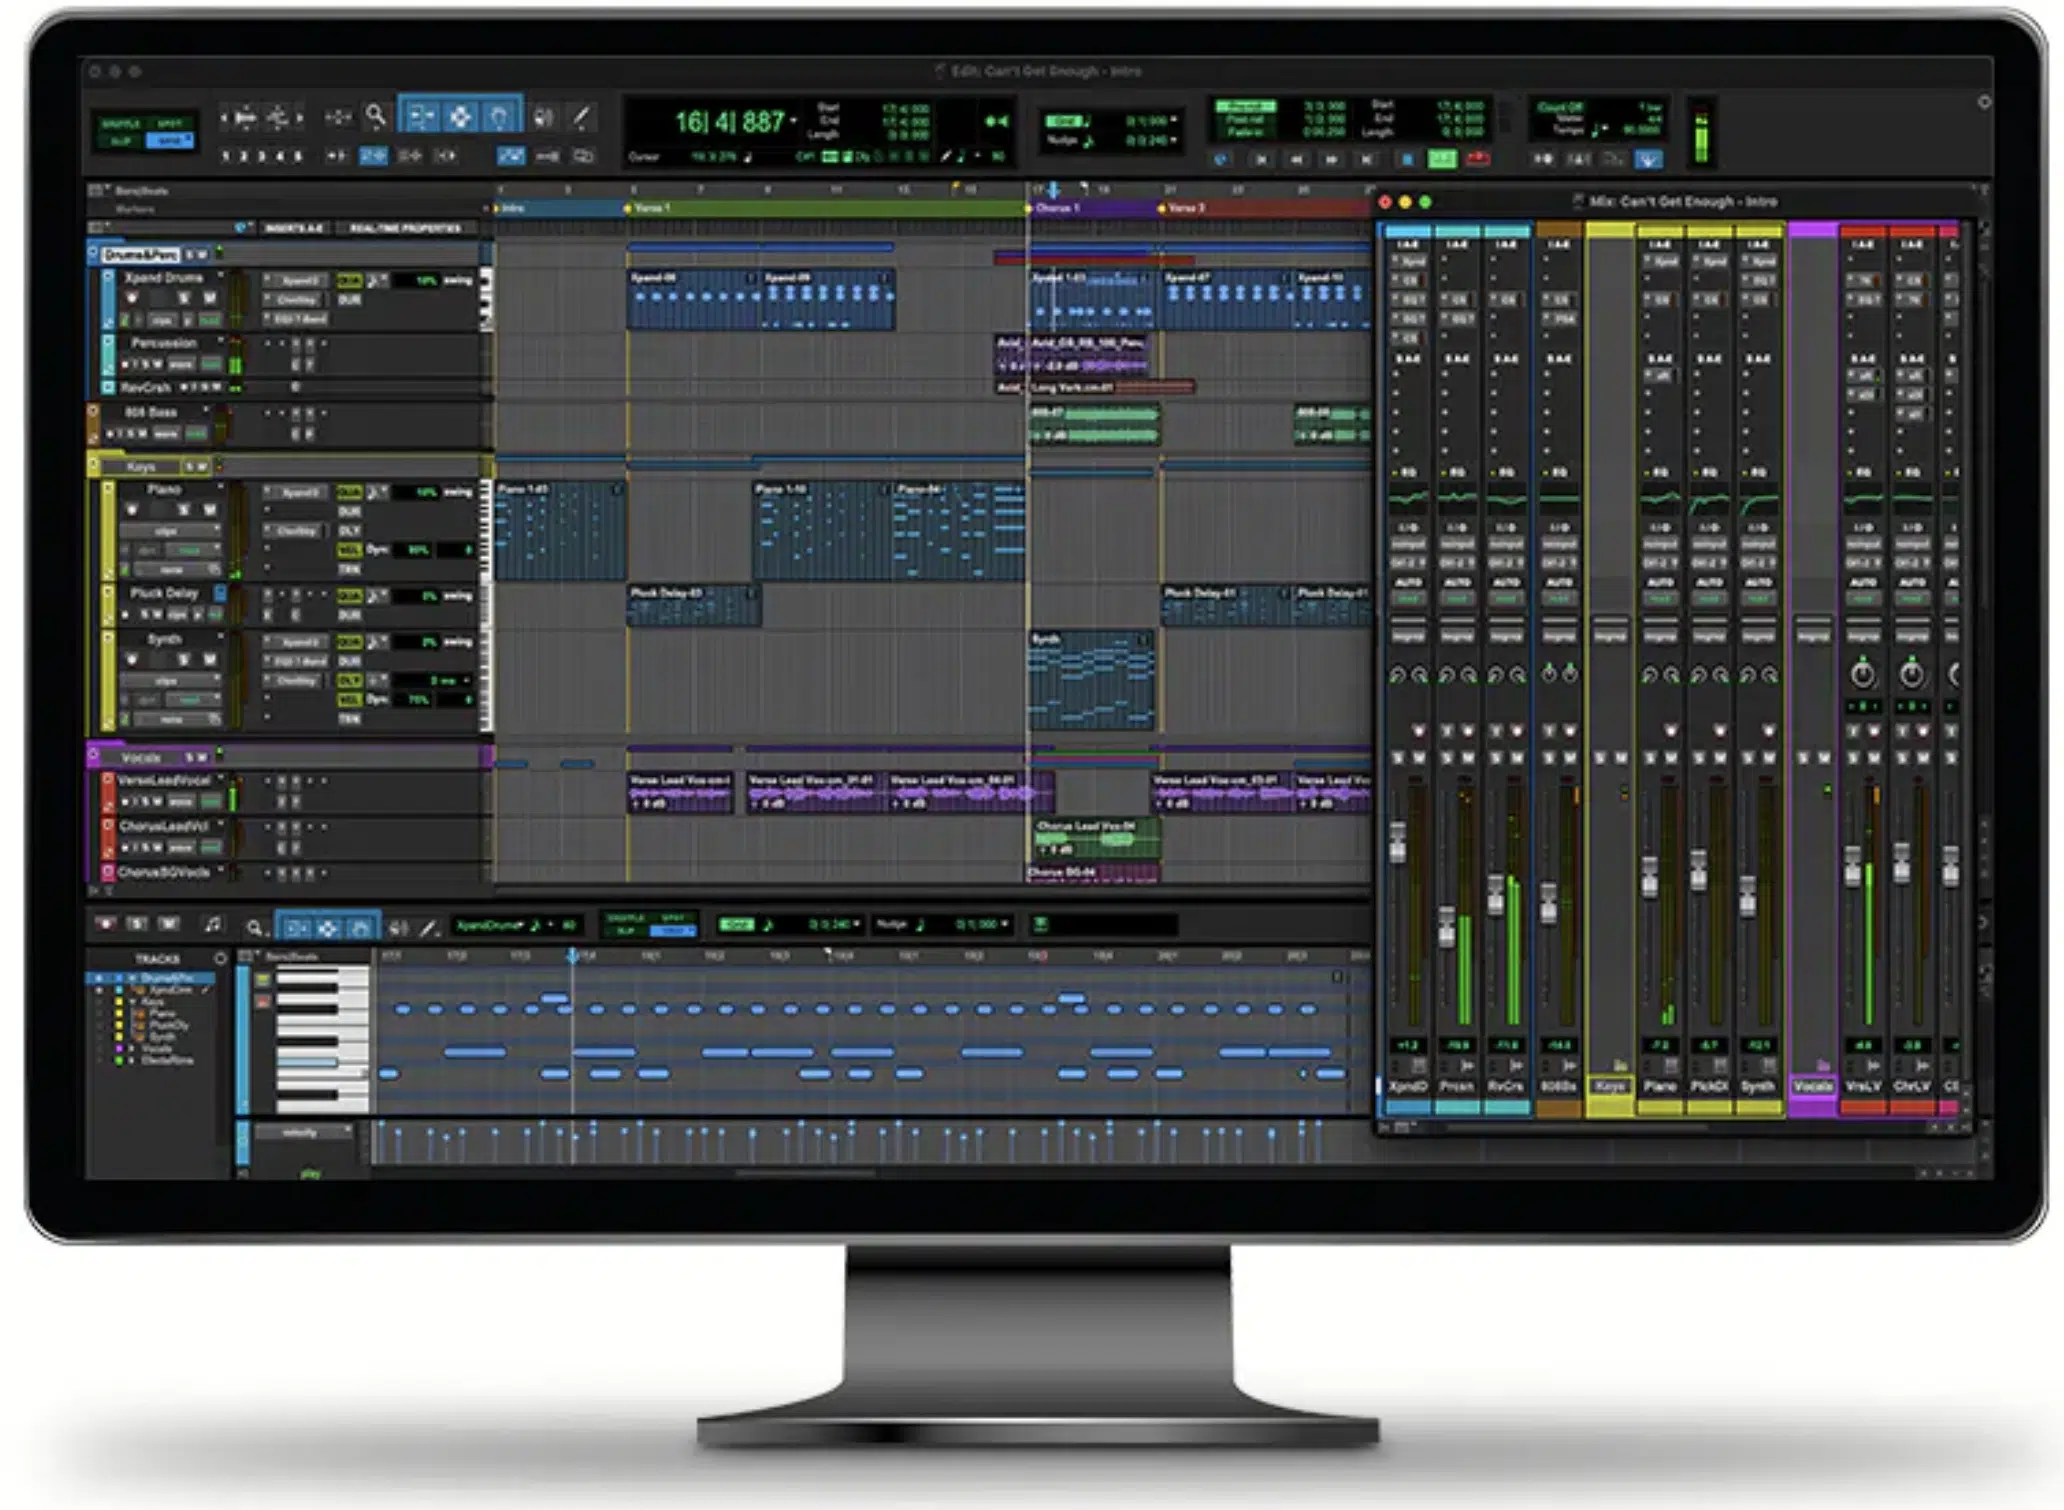Toggle the blue online sync button in transport

pos(1221,159)
